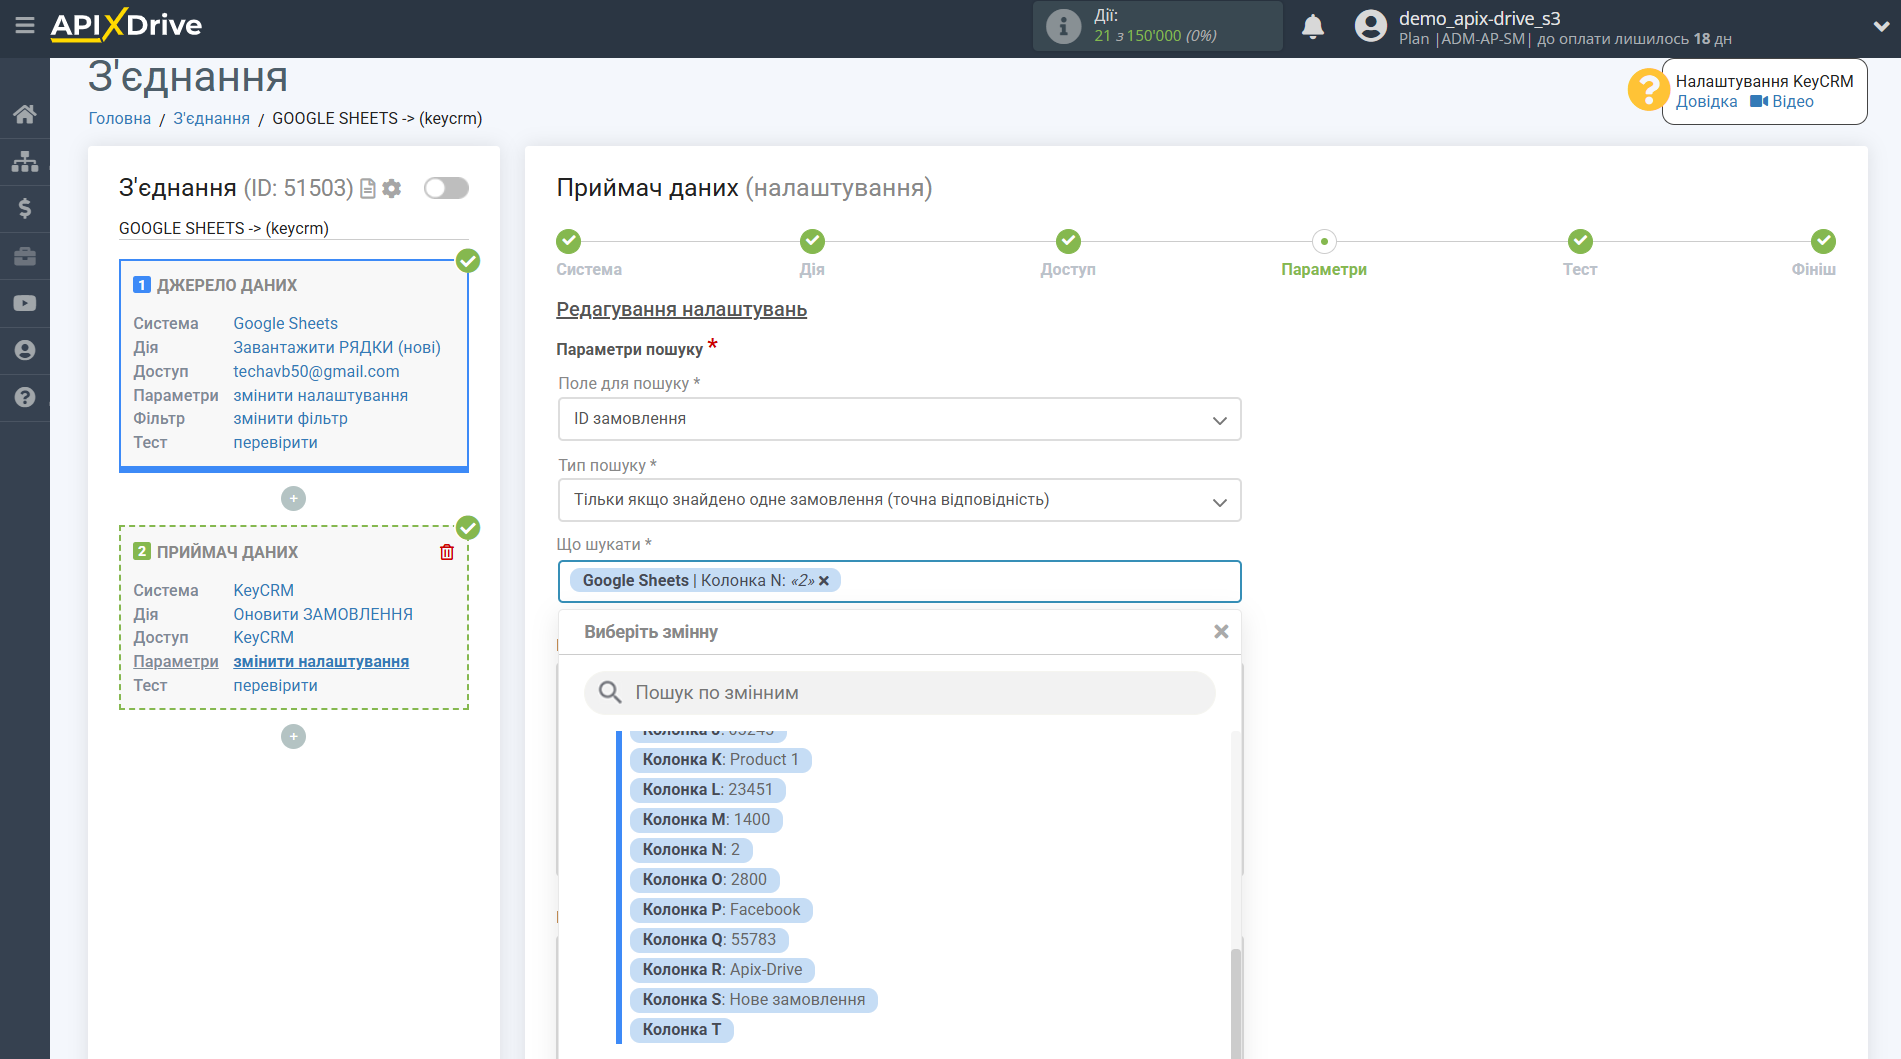Go to Тест step

[x=1580, y=241]
